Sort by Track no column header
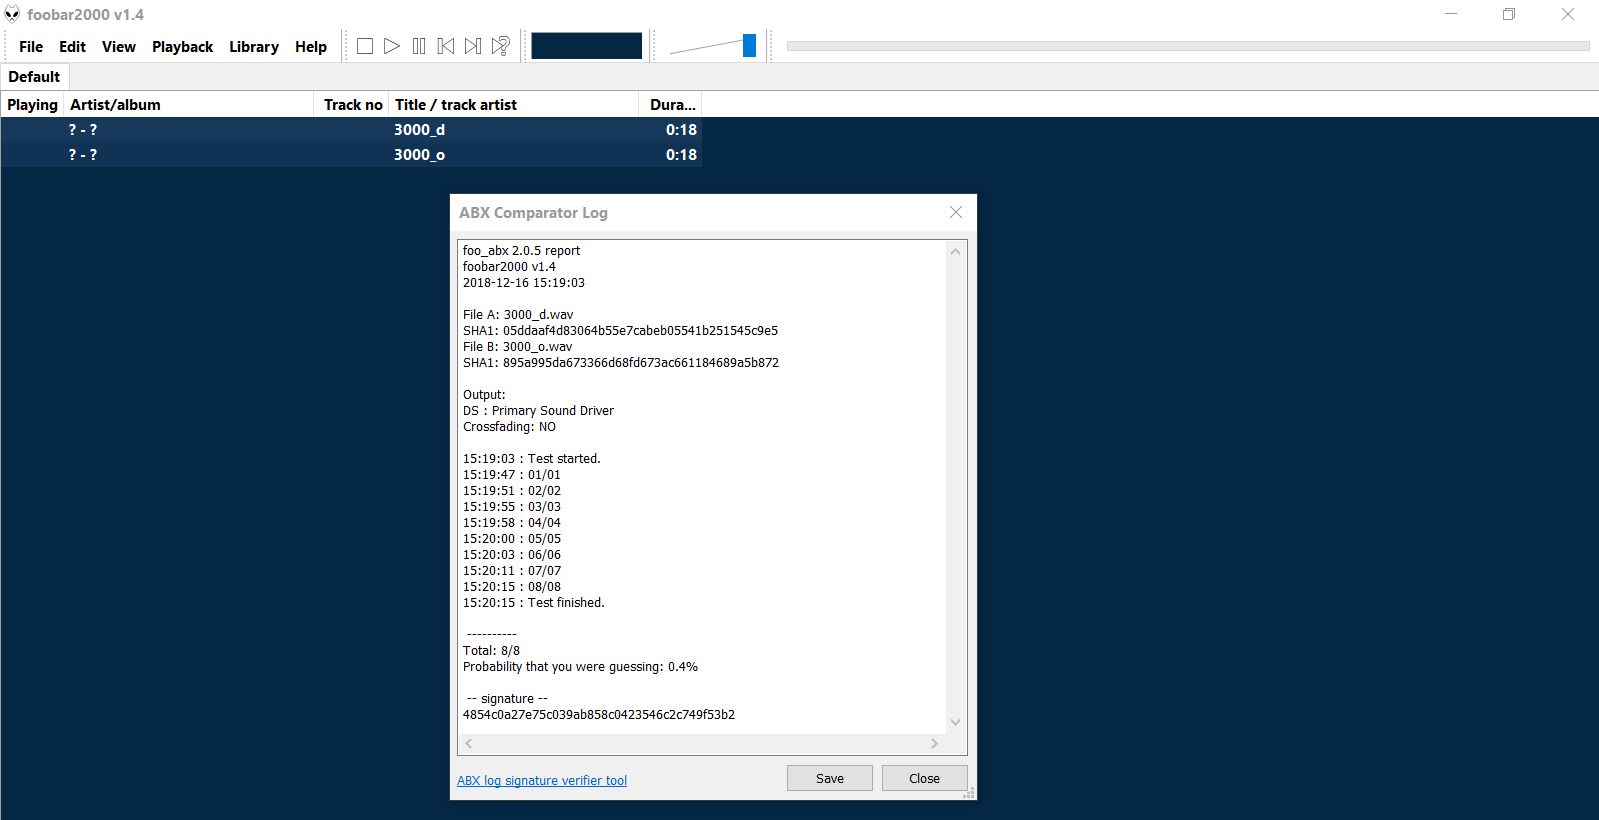 coord(352,105)
